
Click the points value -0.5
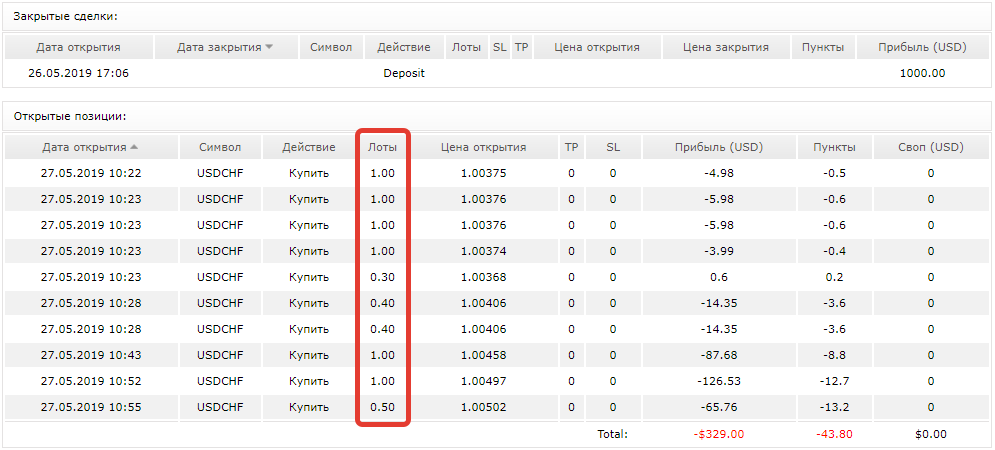coord(834,173)
